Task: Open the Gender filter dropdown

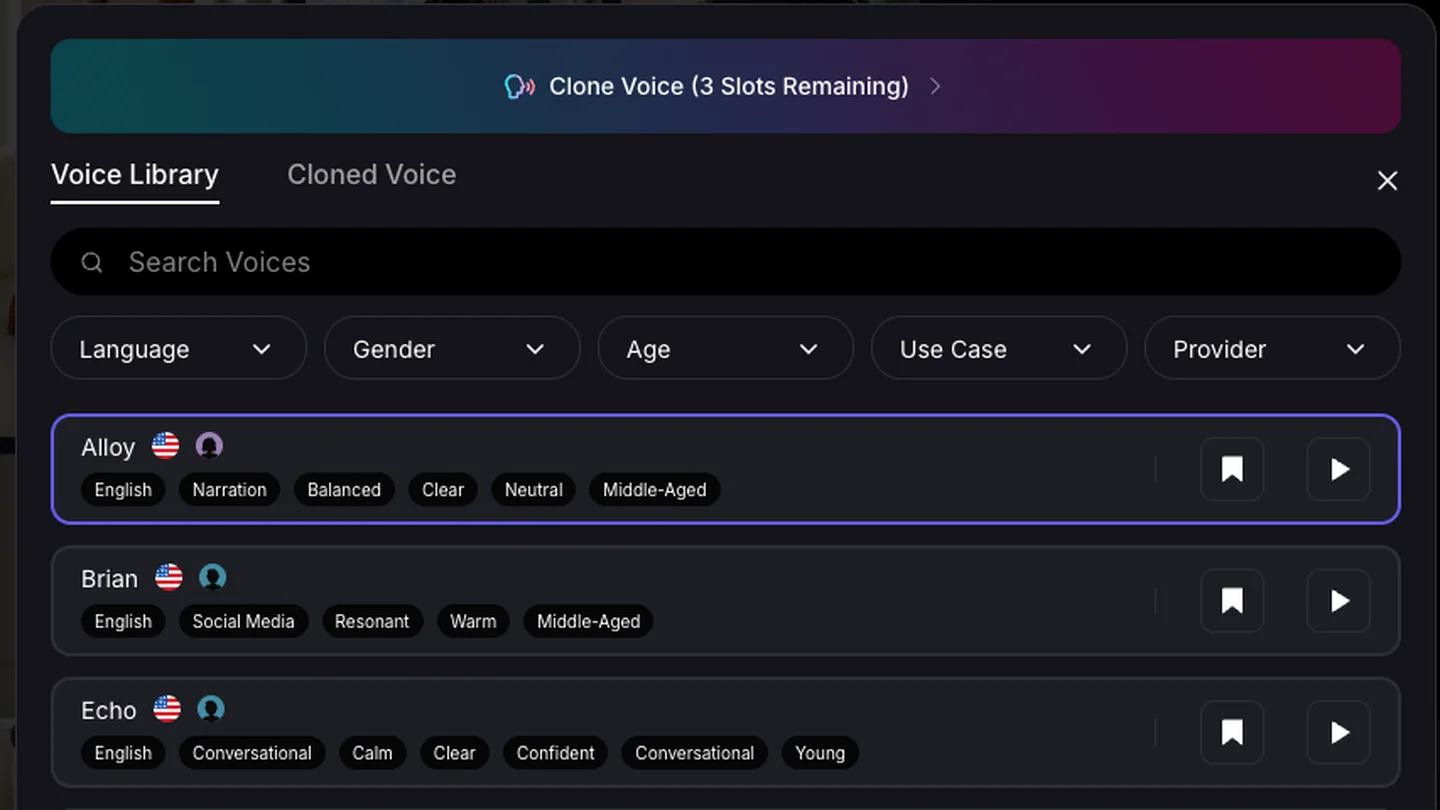Action: point(452,348)
